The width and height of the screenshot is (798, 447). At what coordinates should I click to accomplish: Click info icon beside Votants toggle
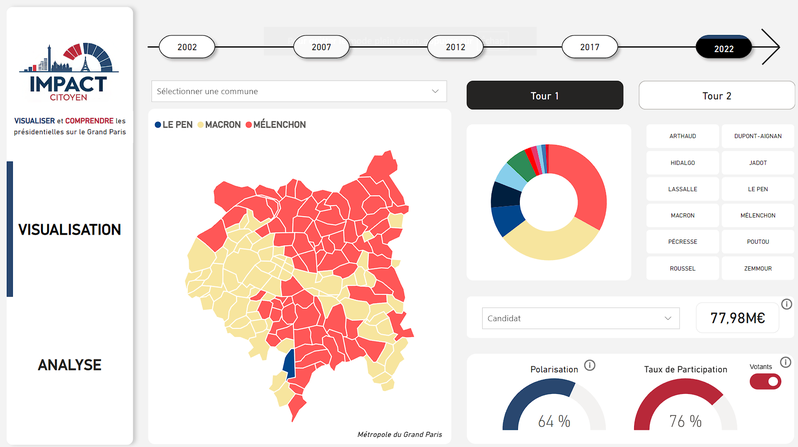[786, 362]
